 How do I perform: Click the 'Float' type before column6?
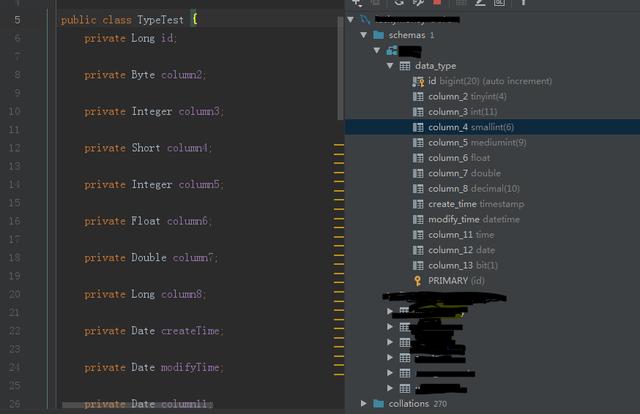(146, 221)
